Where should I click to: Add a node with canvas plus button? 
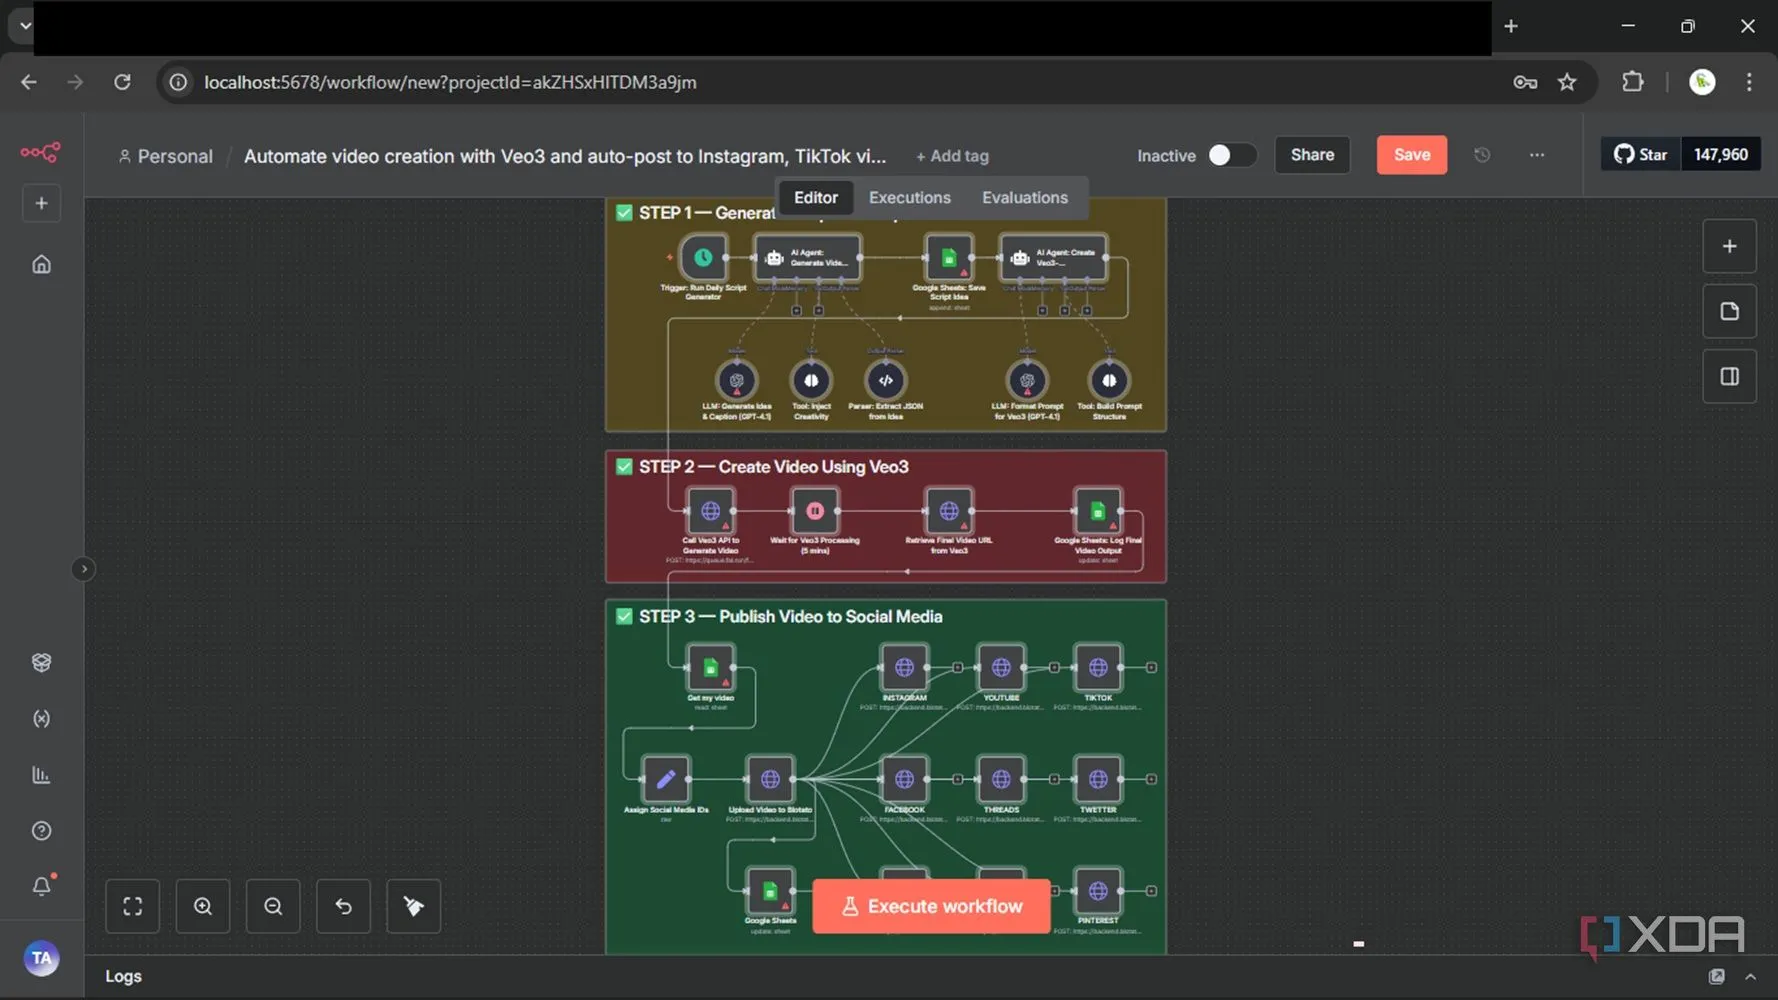click(x=1729, y=247)
